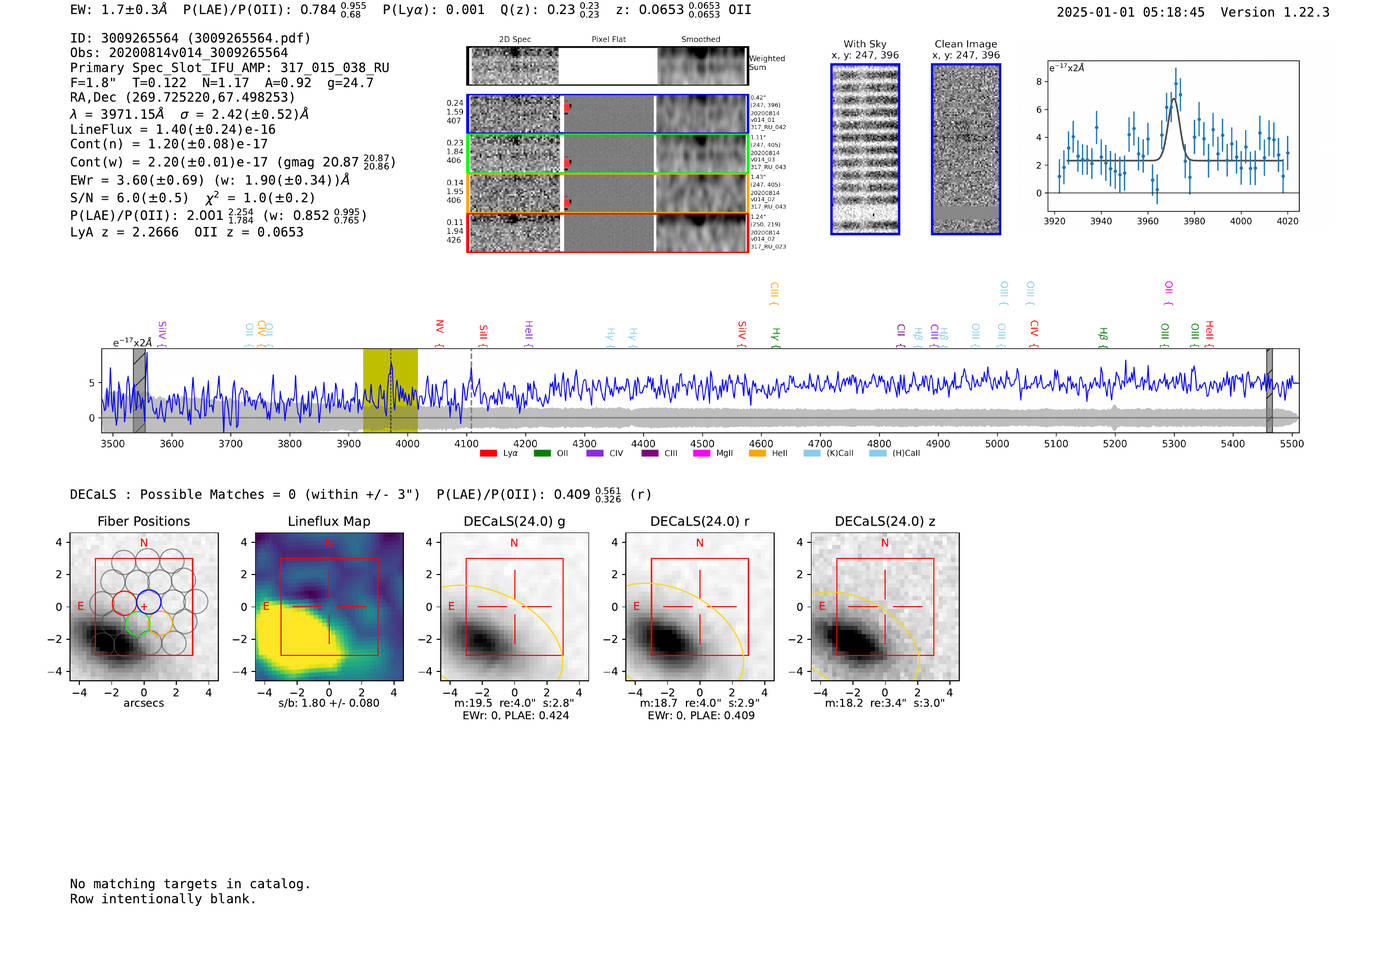Click the blue-bordered fiber spectrum row
Screen dimensions: 1400x953
[x=608, y=114]
